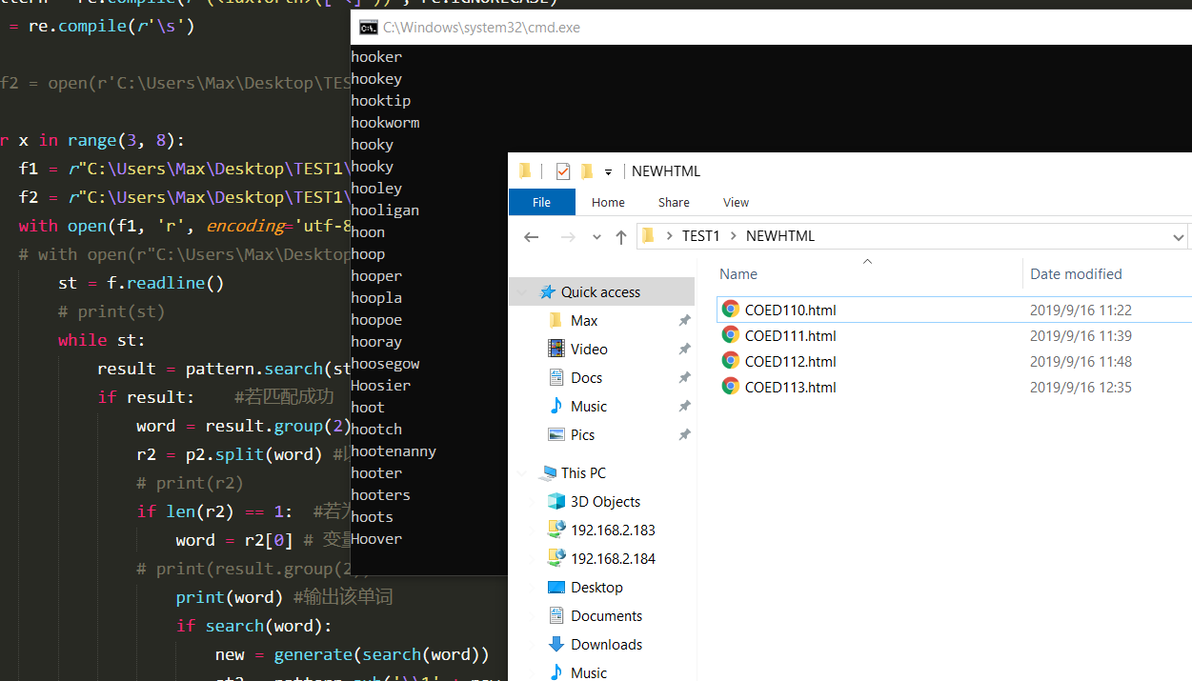
Task: Click TEST1 in the address path
Action: pyautogui.click(x=701, y=236)
